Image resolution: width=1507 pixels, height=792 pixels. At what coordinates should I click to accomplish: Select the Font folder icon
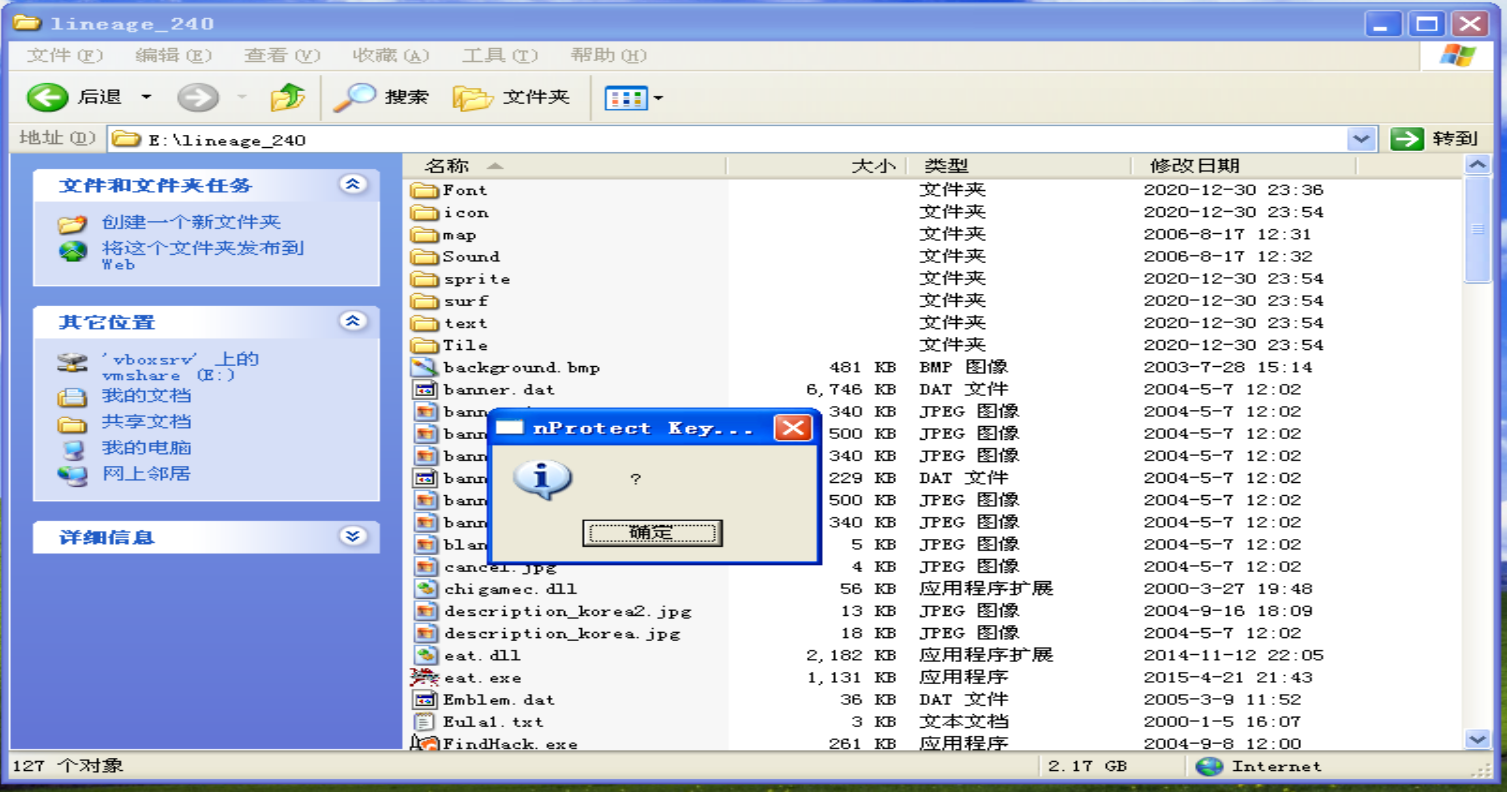pyautogui.click(x=425, y=190)
